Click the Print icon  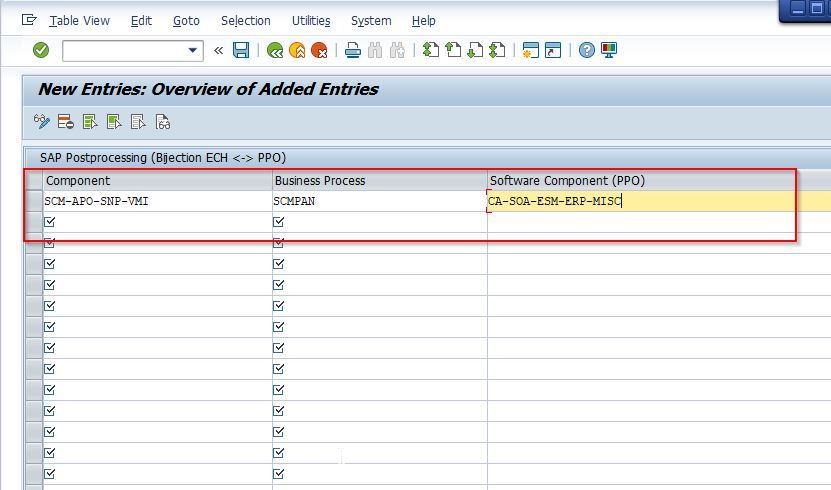(353, 50)
